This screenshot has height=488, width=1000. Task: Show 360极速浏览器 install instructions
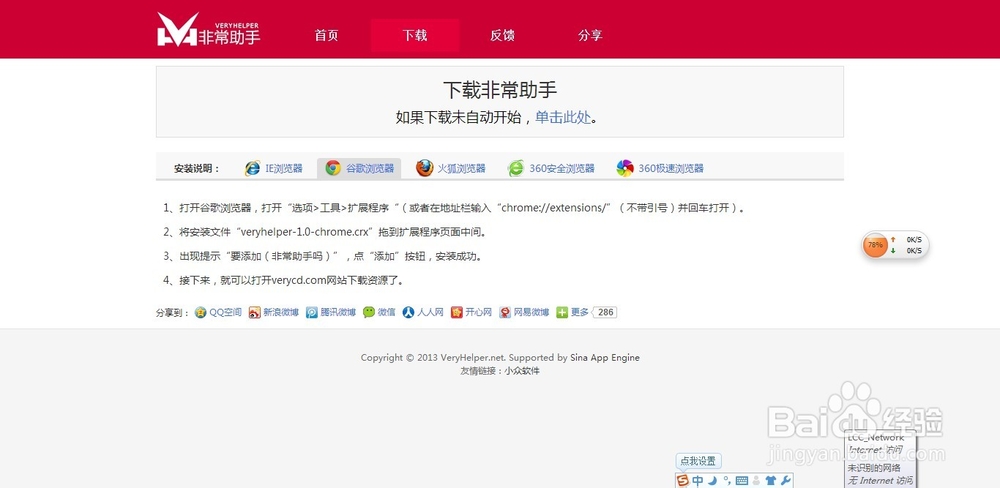671,168
